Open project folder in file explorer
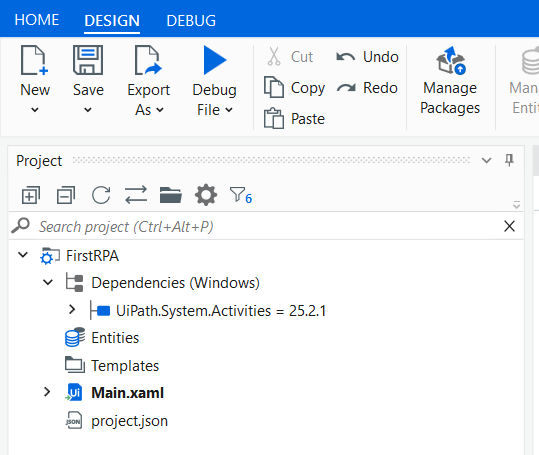 click(171, 195)
